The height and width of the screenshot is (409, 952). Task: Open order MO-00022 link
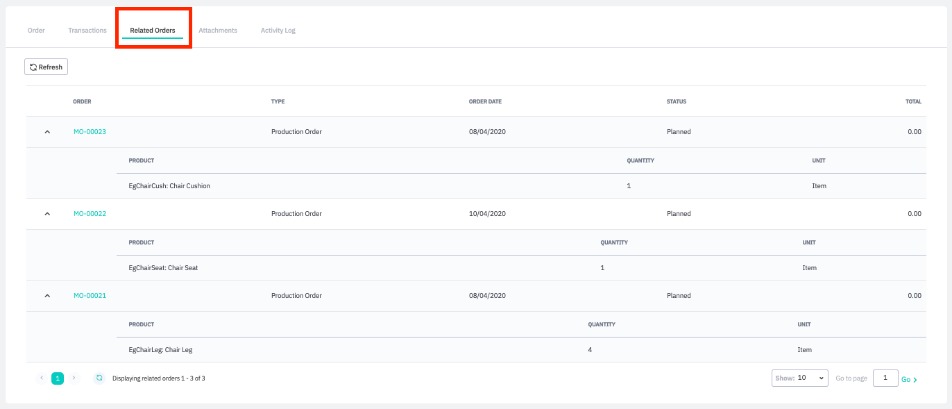pyautogui.click(x=90, y=214)
